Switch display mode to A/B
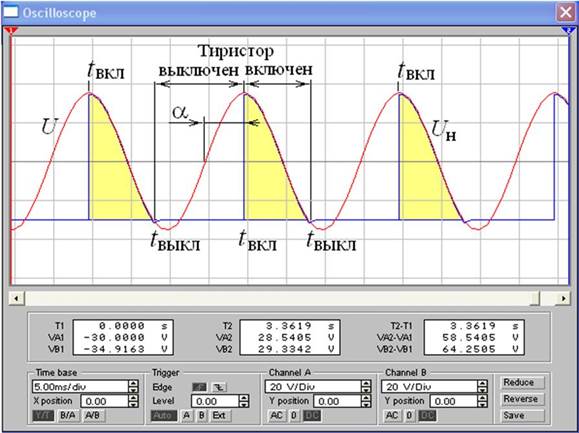579x433 pixels. coord(93,415)
